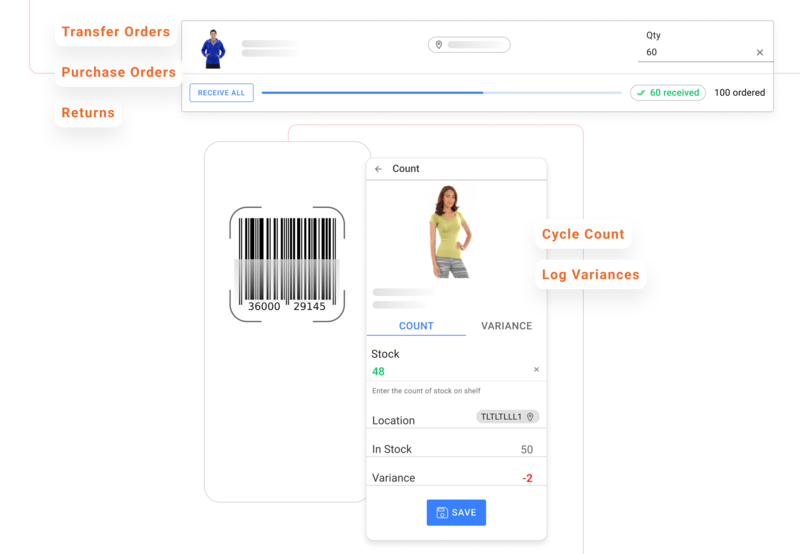Click the green checkmark in 60 received badge
800x554 pixels.
pos(641,92)
